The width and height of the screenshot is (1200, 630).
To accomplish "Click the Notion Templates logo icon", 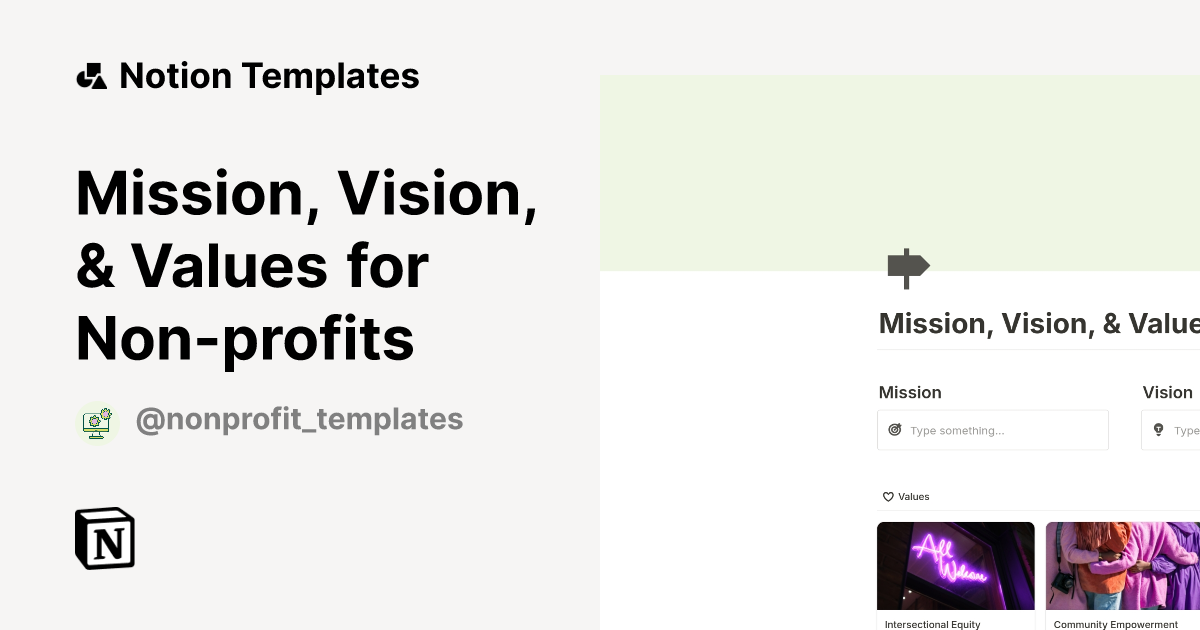I will [x=91, y=75].
